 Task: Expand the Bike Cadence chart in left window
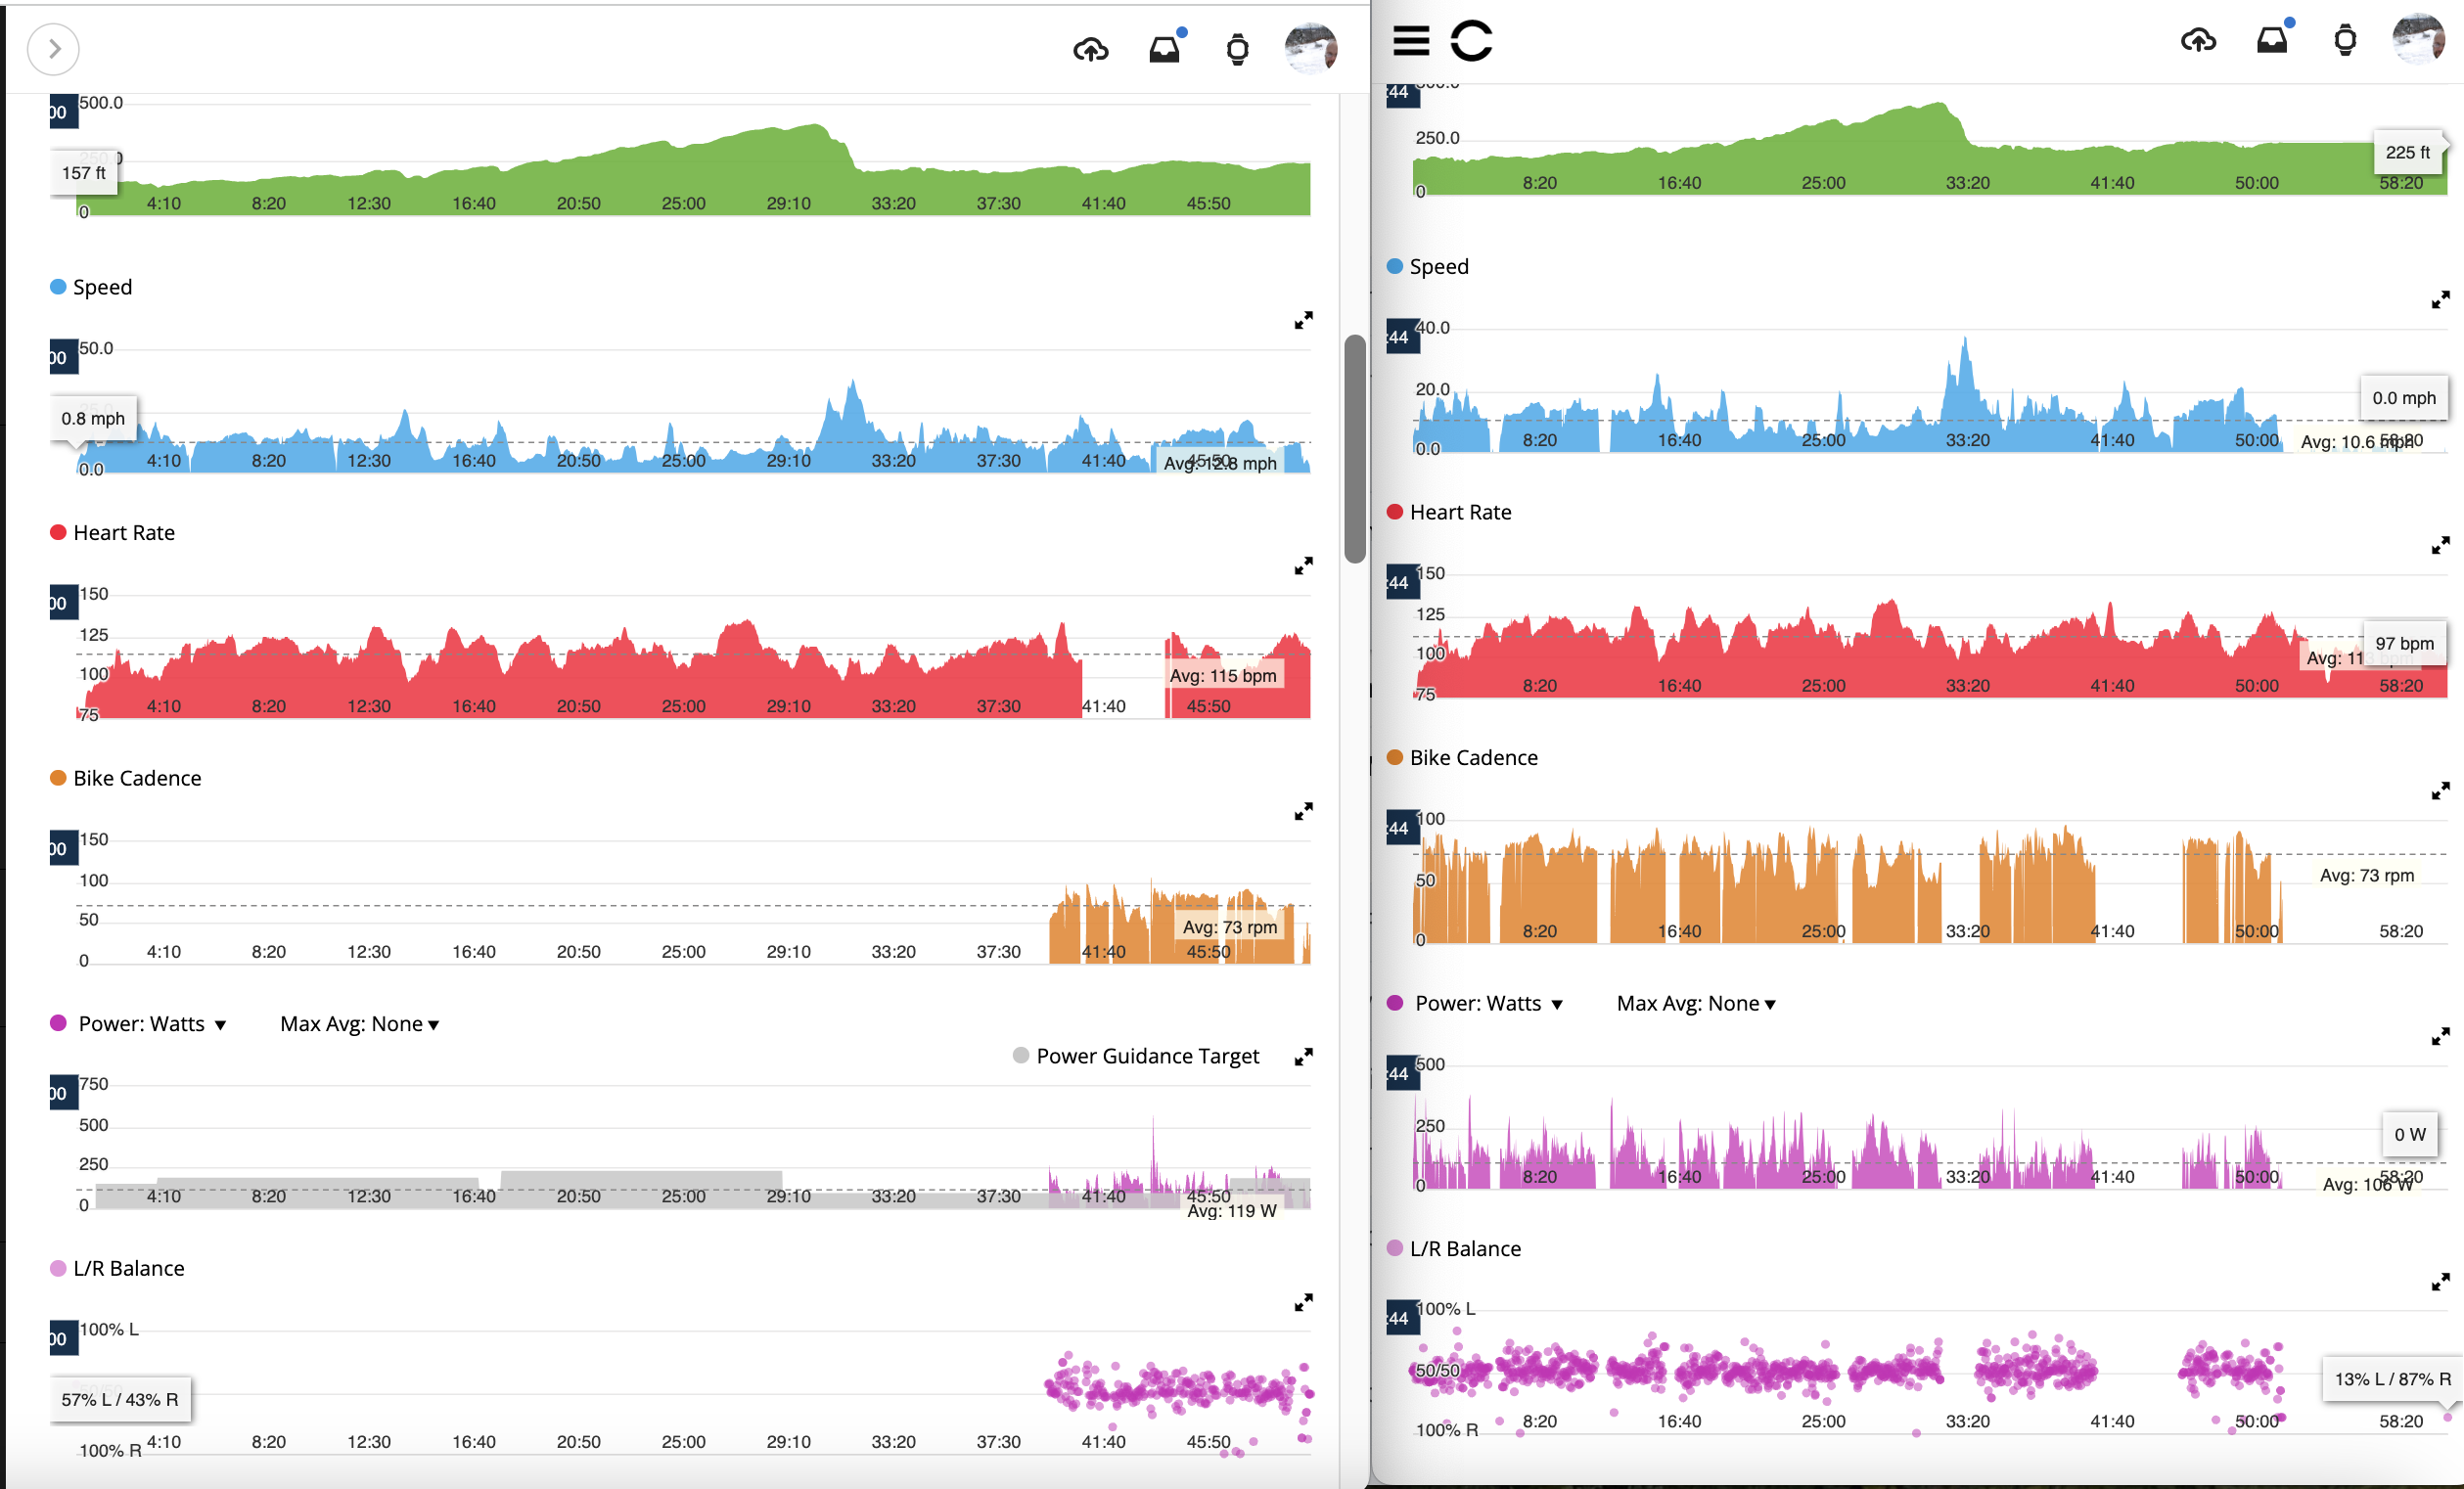point(1303,811)
